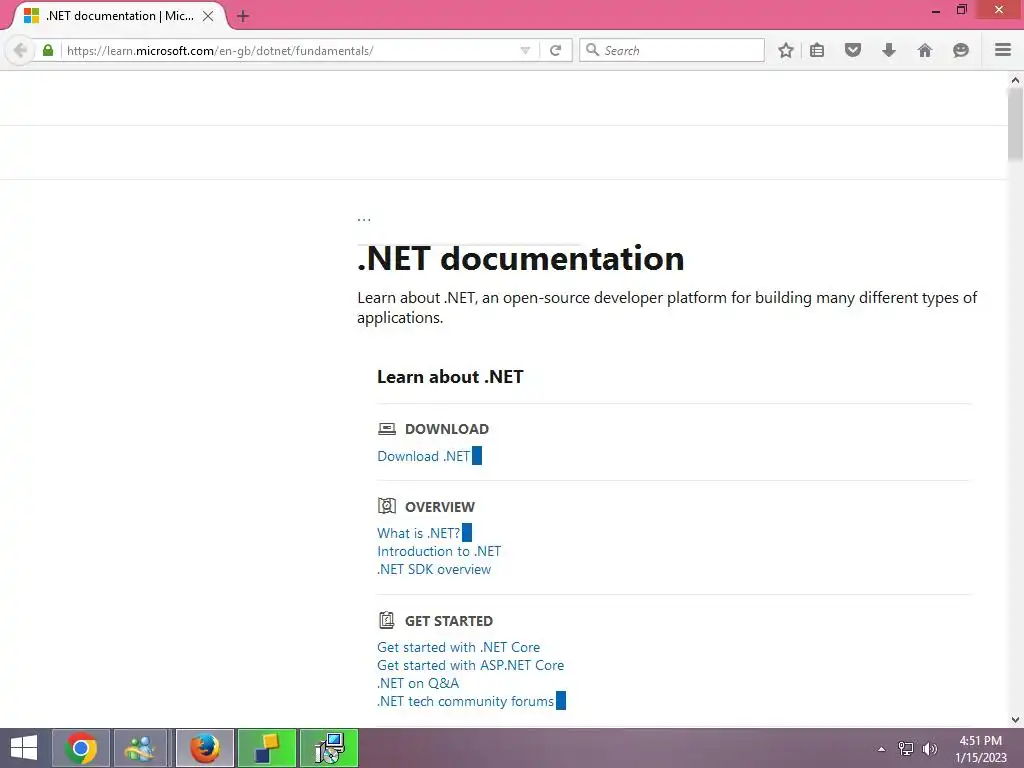The height and width of the screenshot is (768, 1024).
Task: Reload the page with the refresh icon
Action: (556, 50)
